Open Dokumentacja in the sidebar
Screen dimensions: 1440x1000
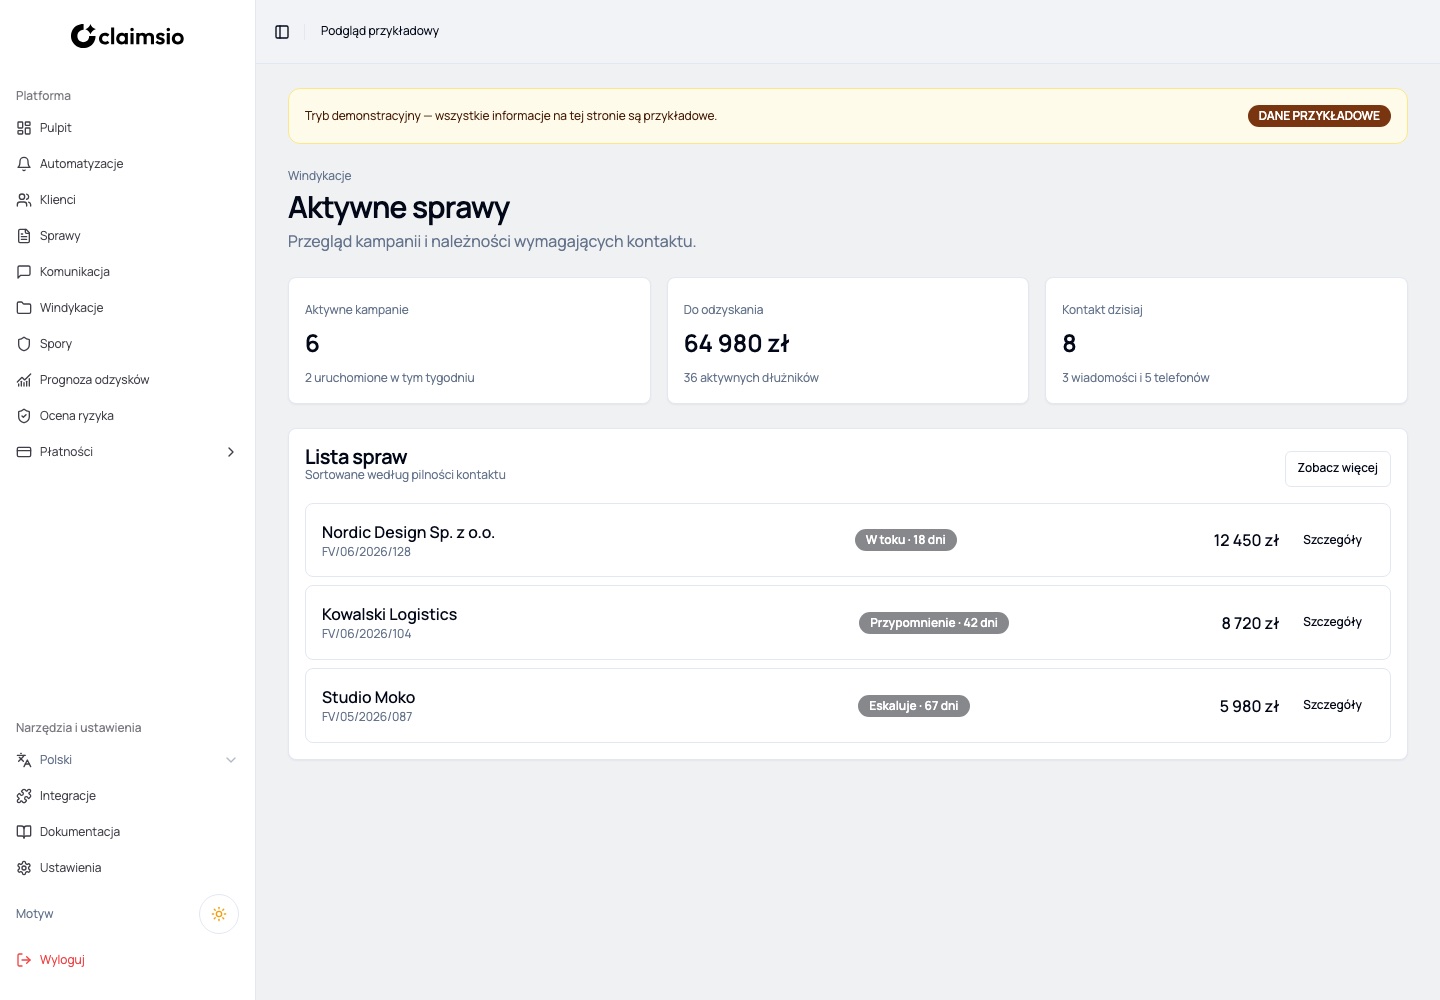[x=127, y=832]
